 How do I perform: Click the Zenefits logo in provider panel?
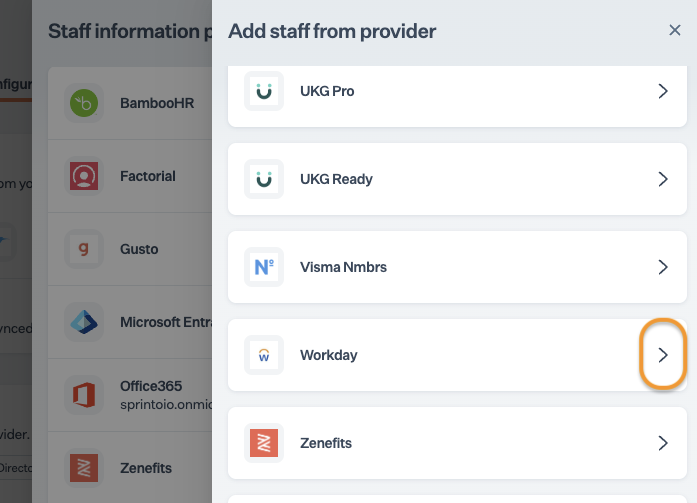264,443
